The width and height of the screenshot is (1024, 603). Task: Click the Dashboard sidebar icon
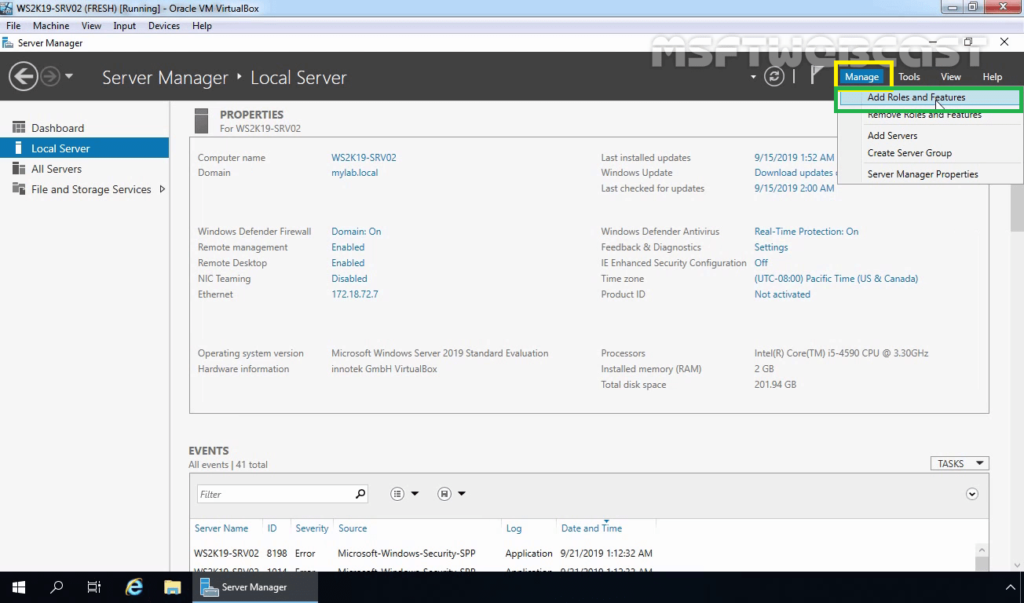pyautogui.click(x=18, y=127)
